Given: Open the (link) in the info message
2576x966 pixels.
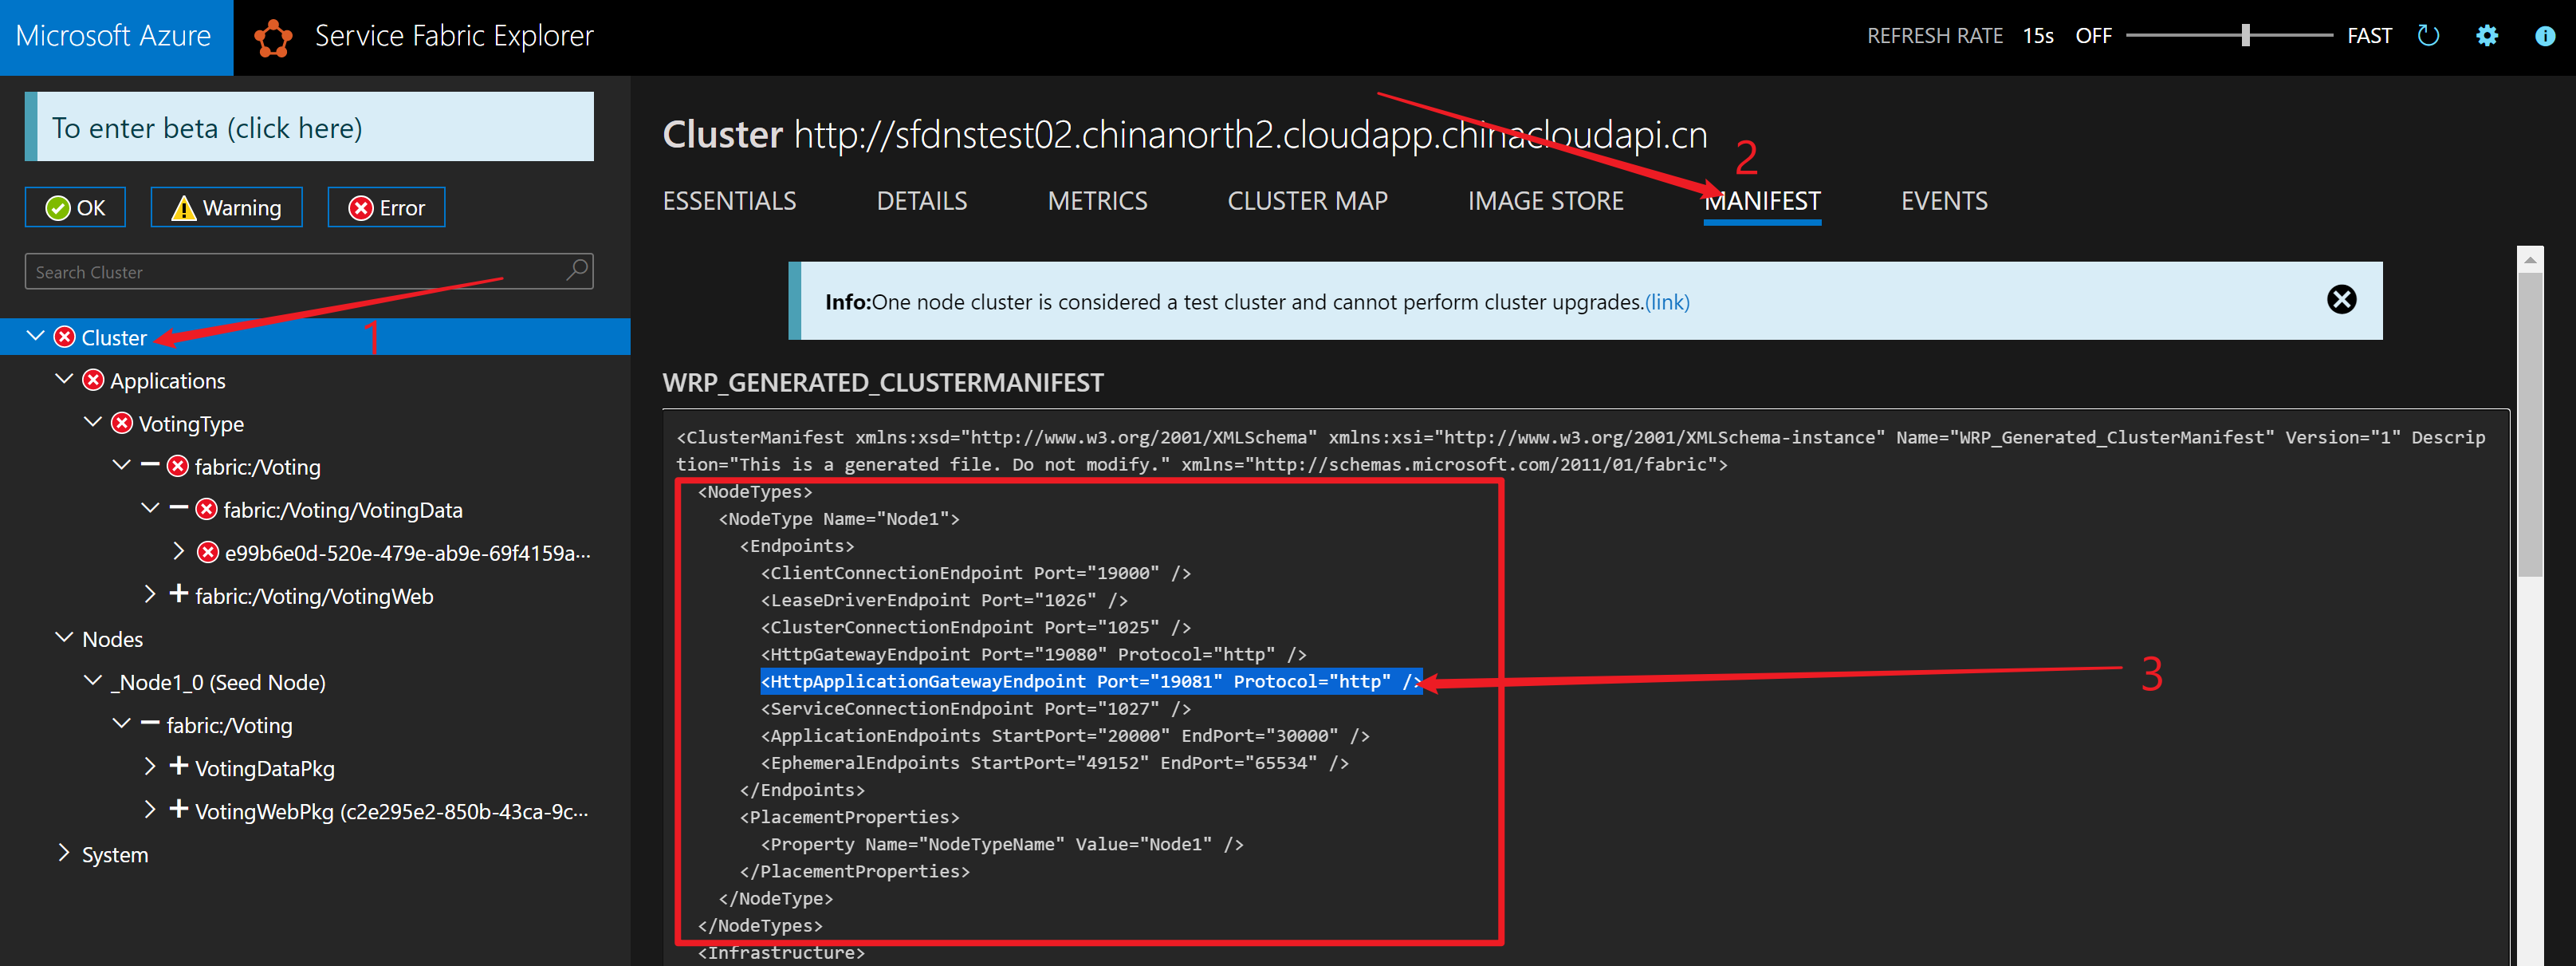Looking at the screenshot, I should click(1667, 302).
